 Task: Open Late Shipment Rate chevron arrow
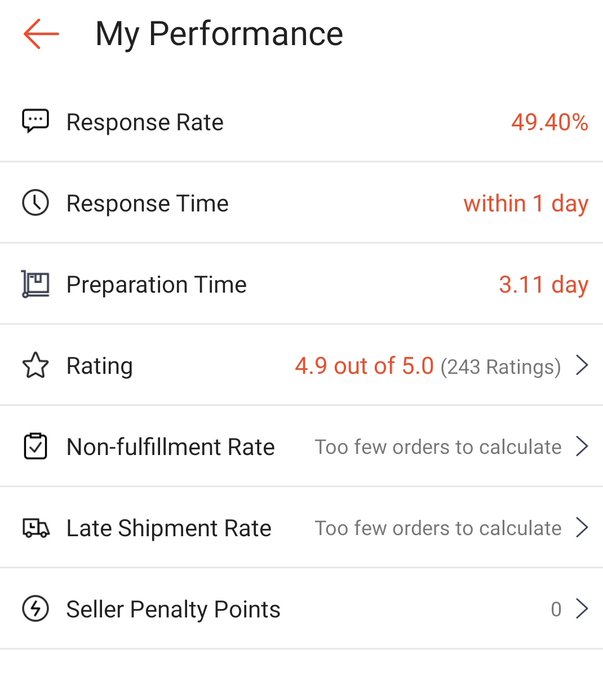click(582, 528)
